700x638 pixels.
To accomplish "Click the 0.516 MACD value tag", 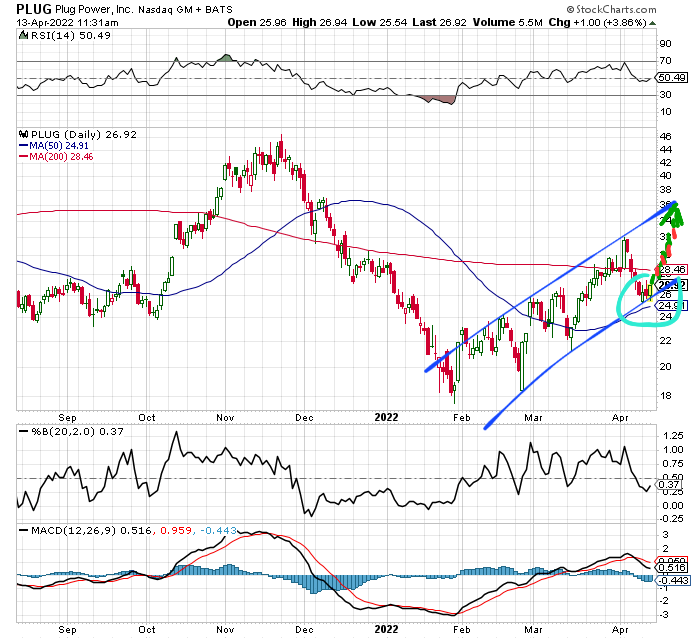I will tap(672, 568).
